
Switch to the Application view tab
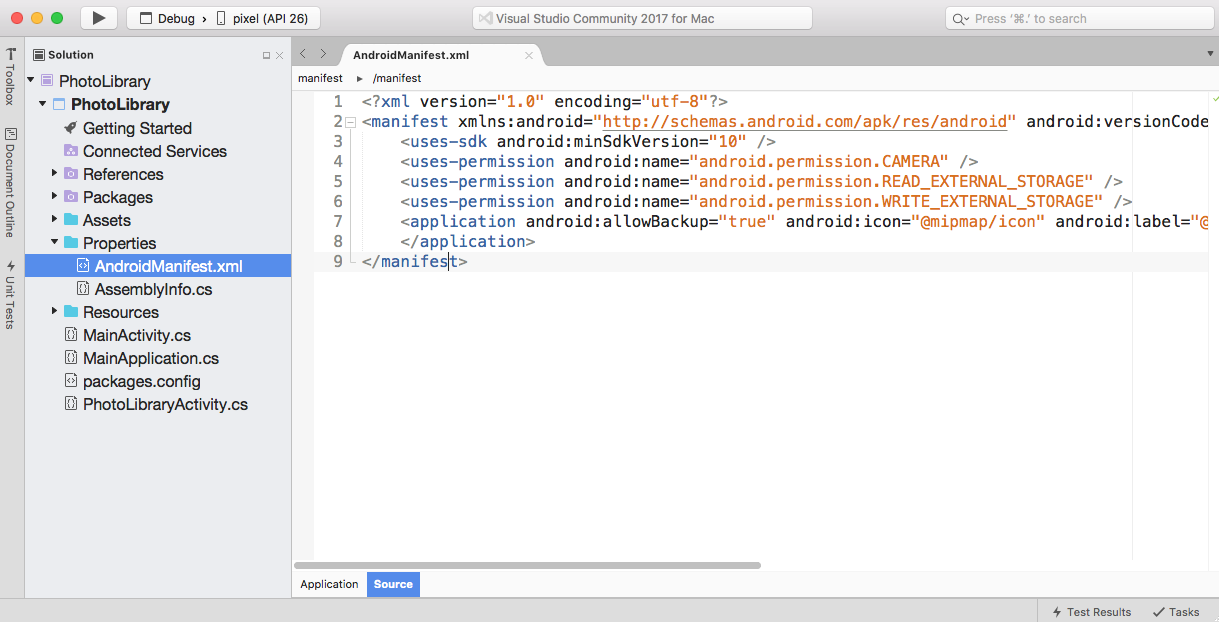coord(329,584)
